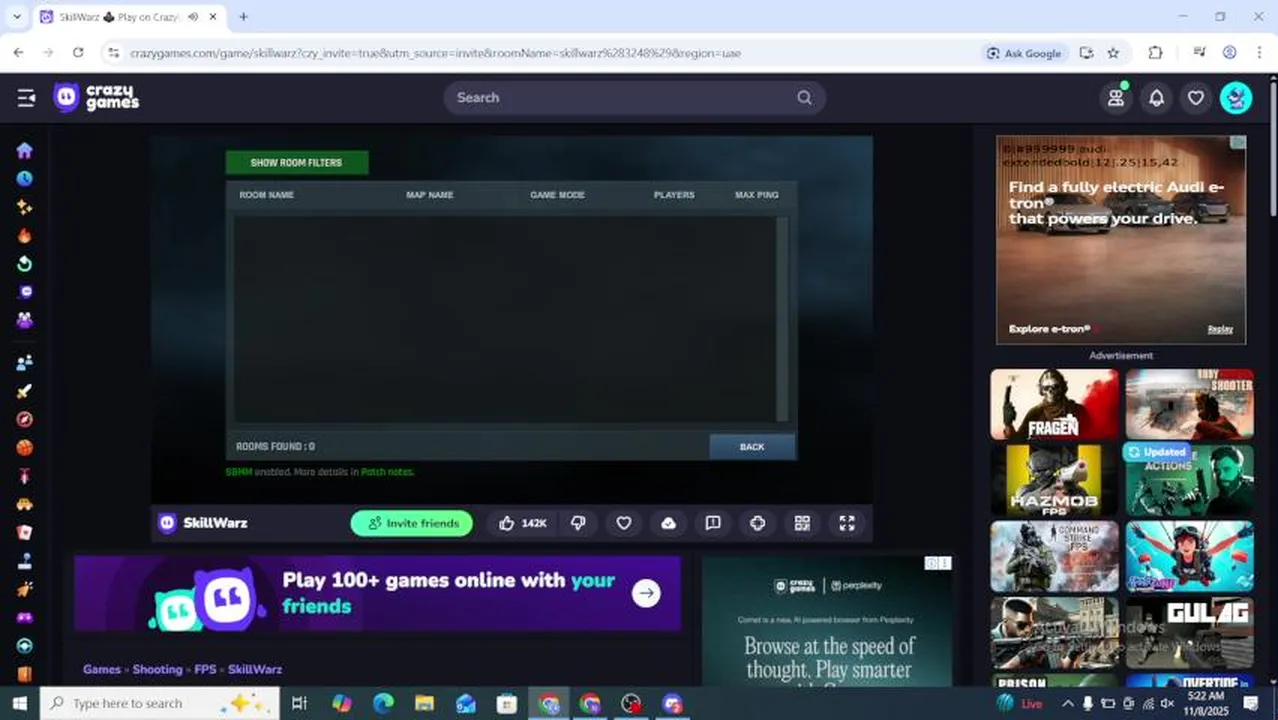Open New games sparkle icon in sidebar
This screenshot has width=1278, height=720.
(25, 207)
